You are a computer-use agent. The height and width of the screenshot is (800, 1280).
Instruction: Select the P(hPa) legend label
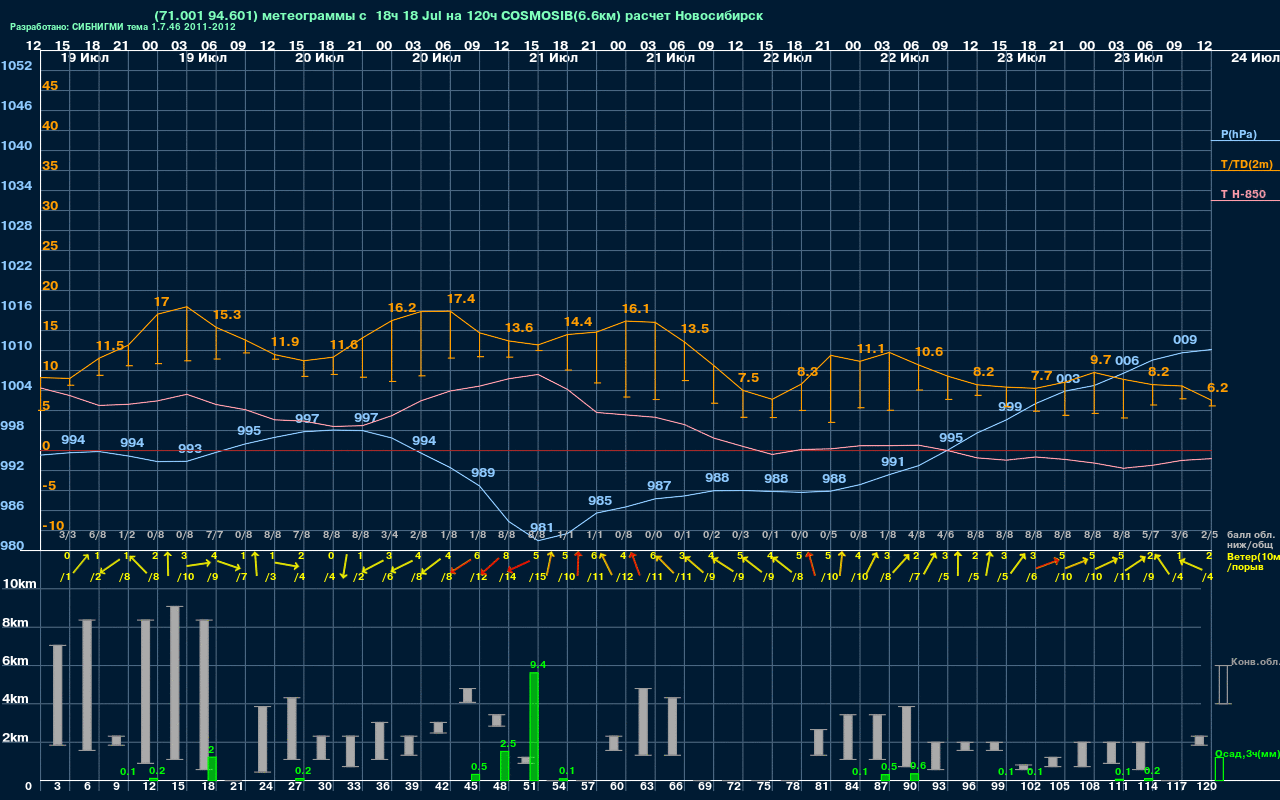[x=1239, y=134]
